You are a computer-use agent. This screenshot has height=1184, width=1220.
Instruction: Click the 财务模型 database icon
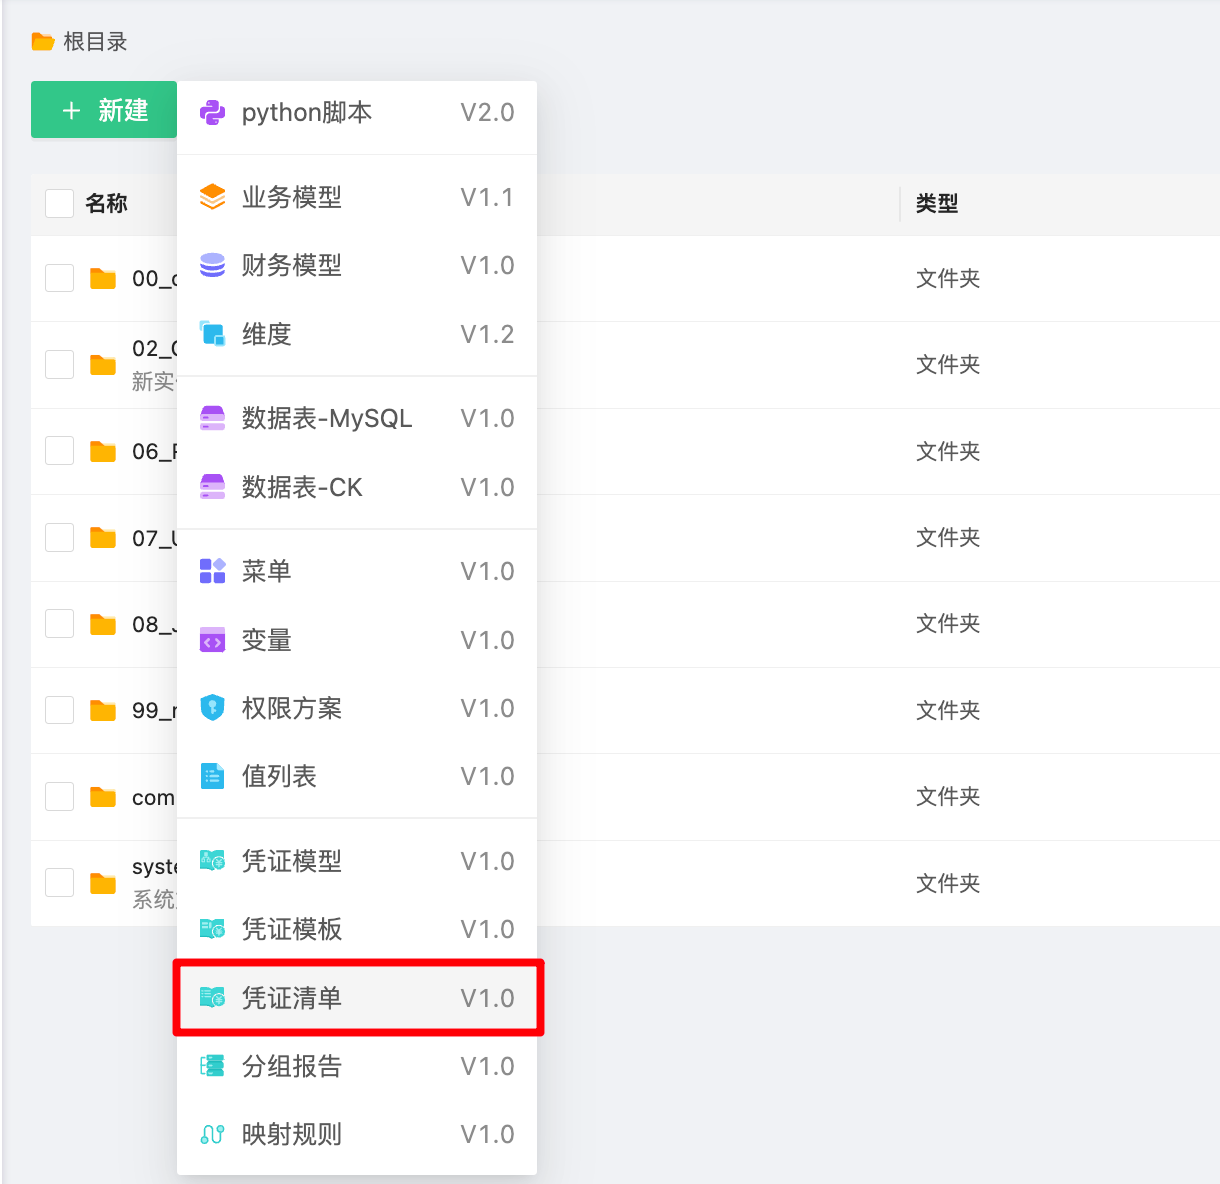tap(212, 265)
